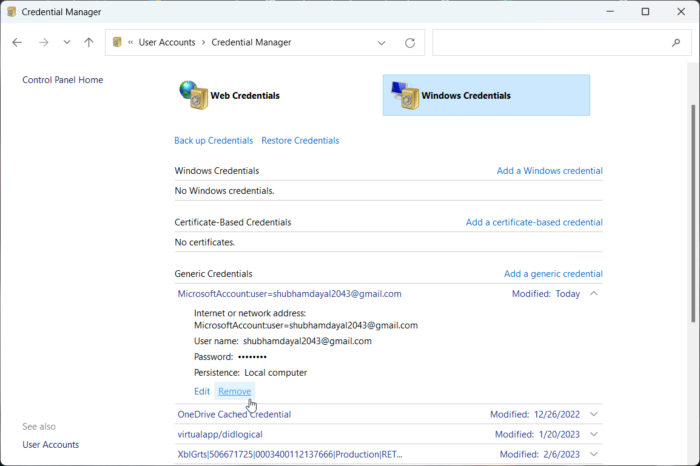Go up one level with up arrow

click(x=89, y=43)
